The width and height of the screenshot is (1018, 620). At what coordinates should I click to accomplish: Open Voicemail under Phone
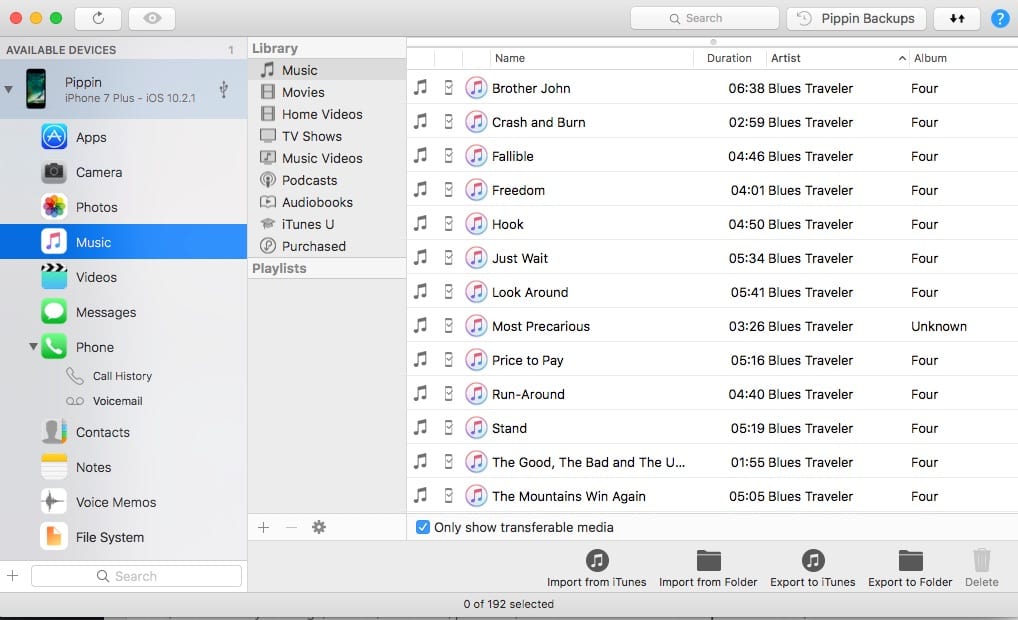pos(118,401)
